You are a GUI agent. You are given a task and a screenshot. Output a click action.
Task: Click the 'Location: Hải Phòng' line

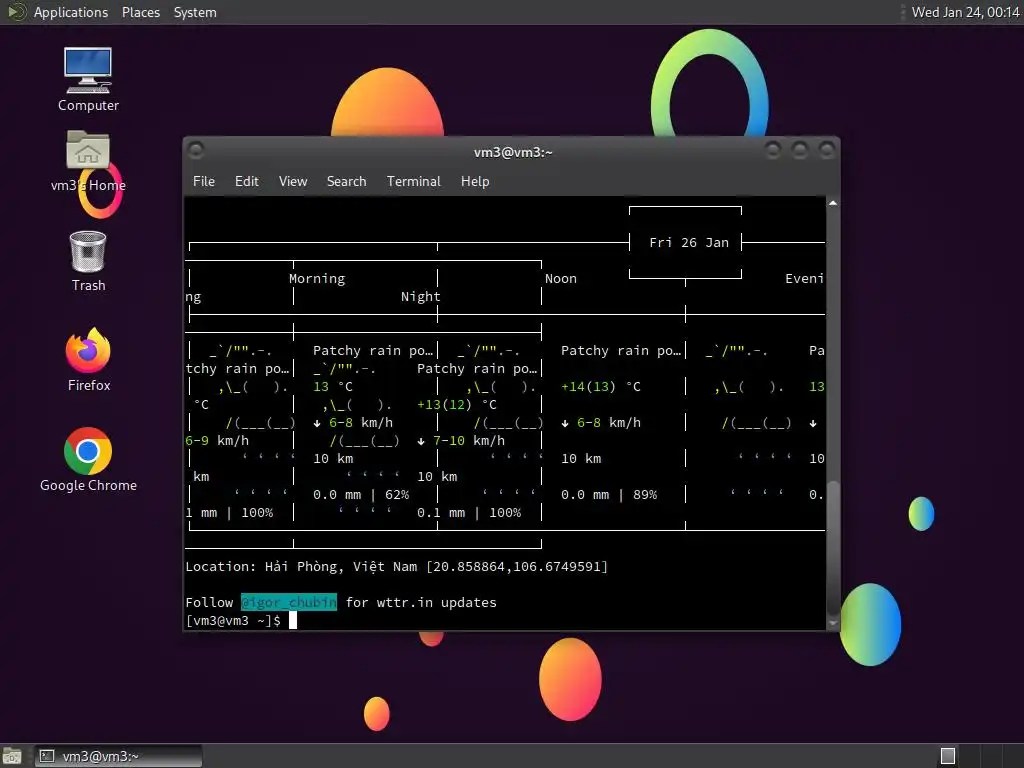pyautogui.click(x=397, y=566)
